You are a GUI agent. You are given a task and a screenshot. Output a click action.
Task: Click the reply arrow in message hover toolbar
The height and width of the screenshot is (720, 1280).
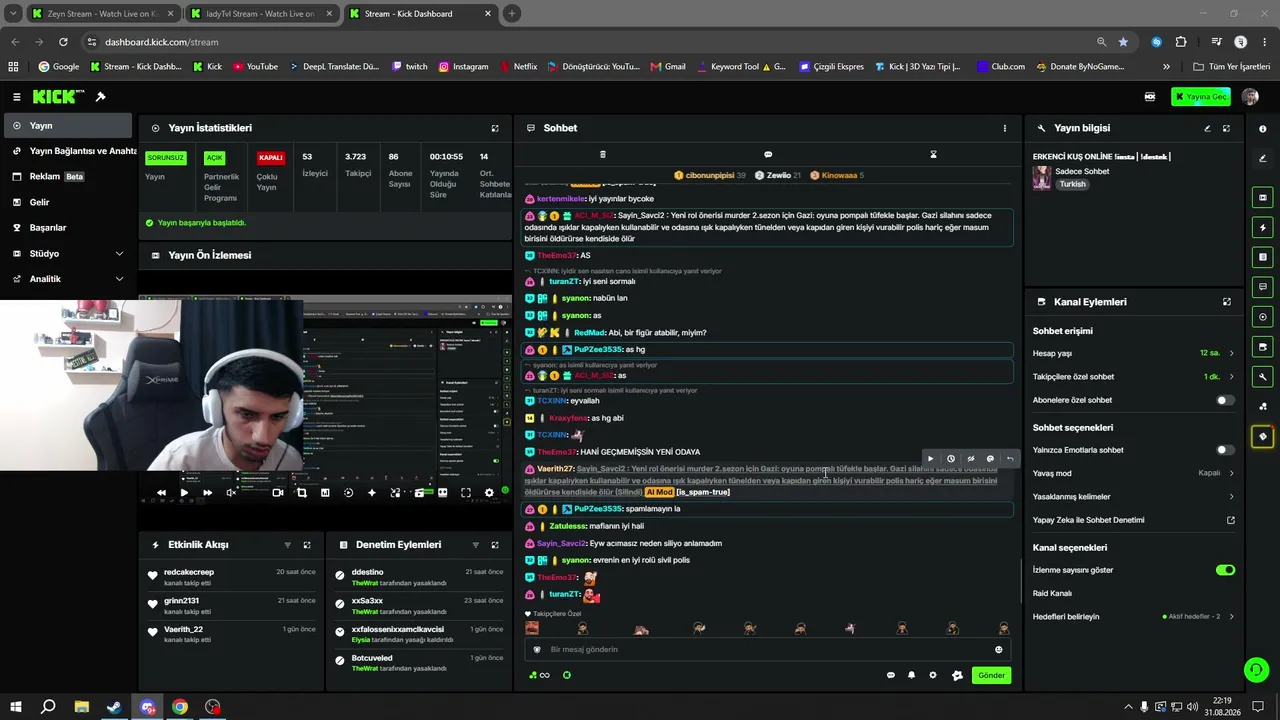(x=1010, y=459)
